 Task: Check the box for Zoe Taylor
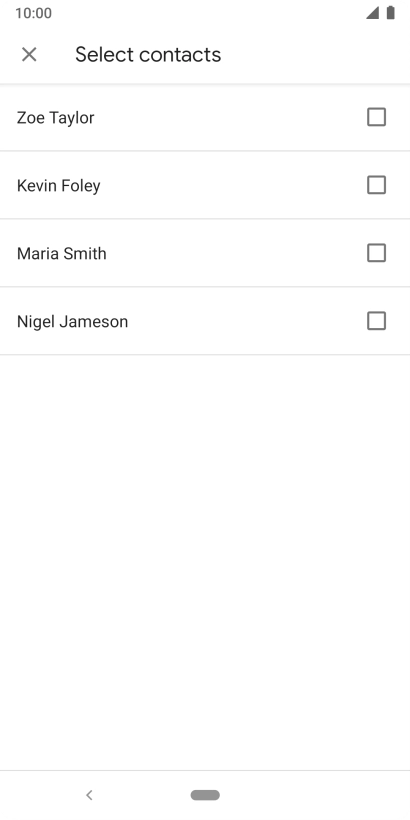click(377, 117)
